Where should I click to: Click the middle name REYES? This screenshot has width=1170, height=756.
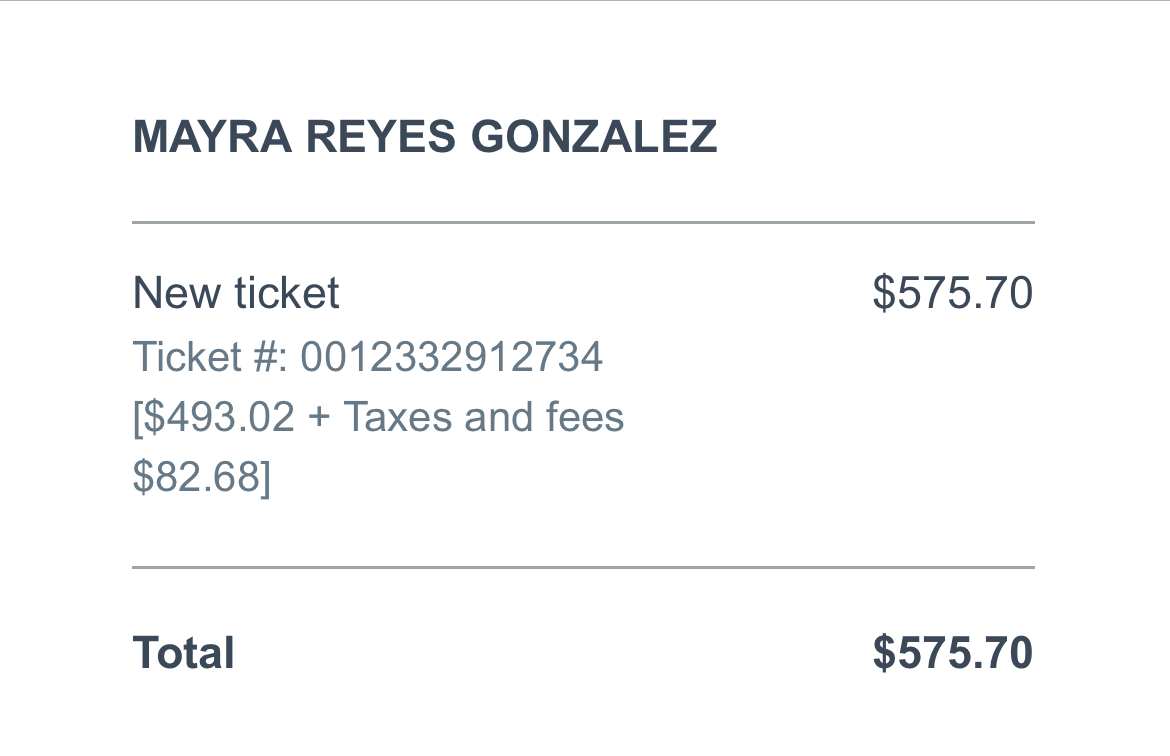[x=381, y=137]
